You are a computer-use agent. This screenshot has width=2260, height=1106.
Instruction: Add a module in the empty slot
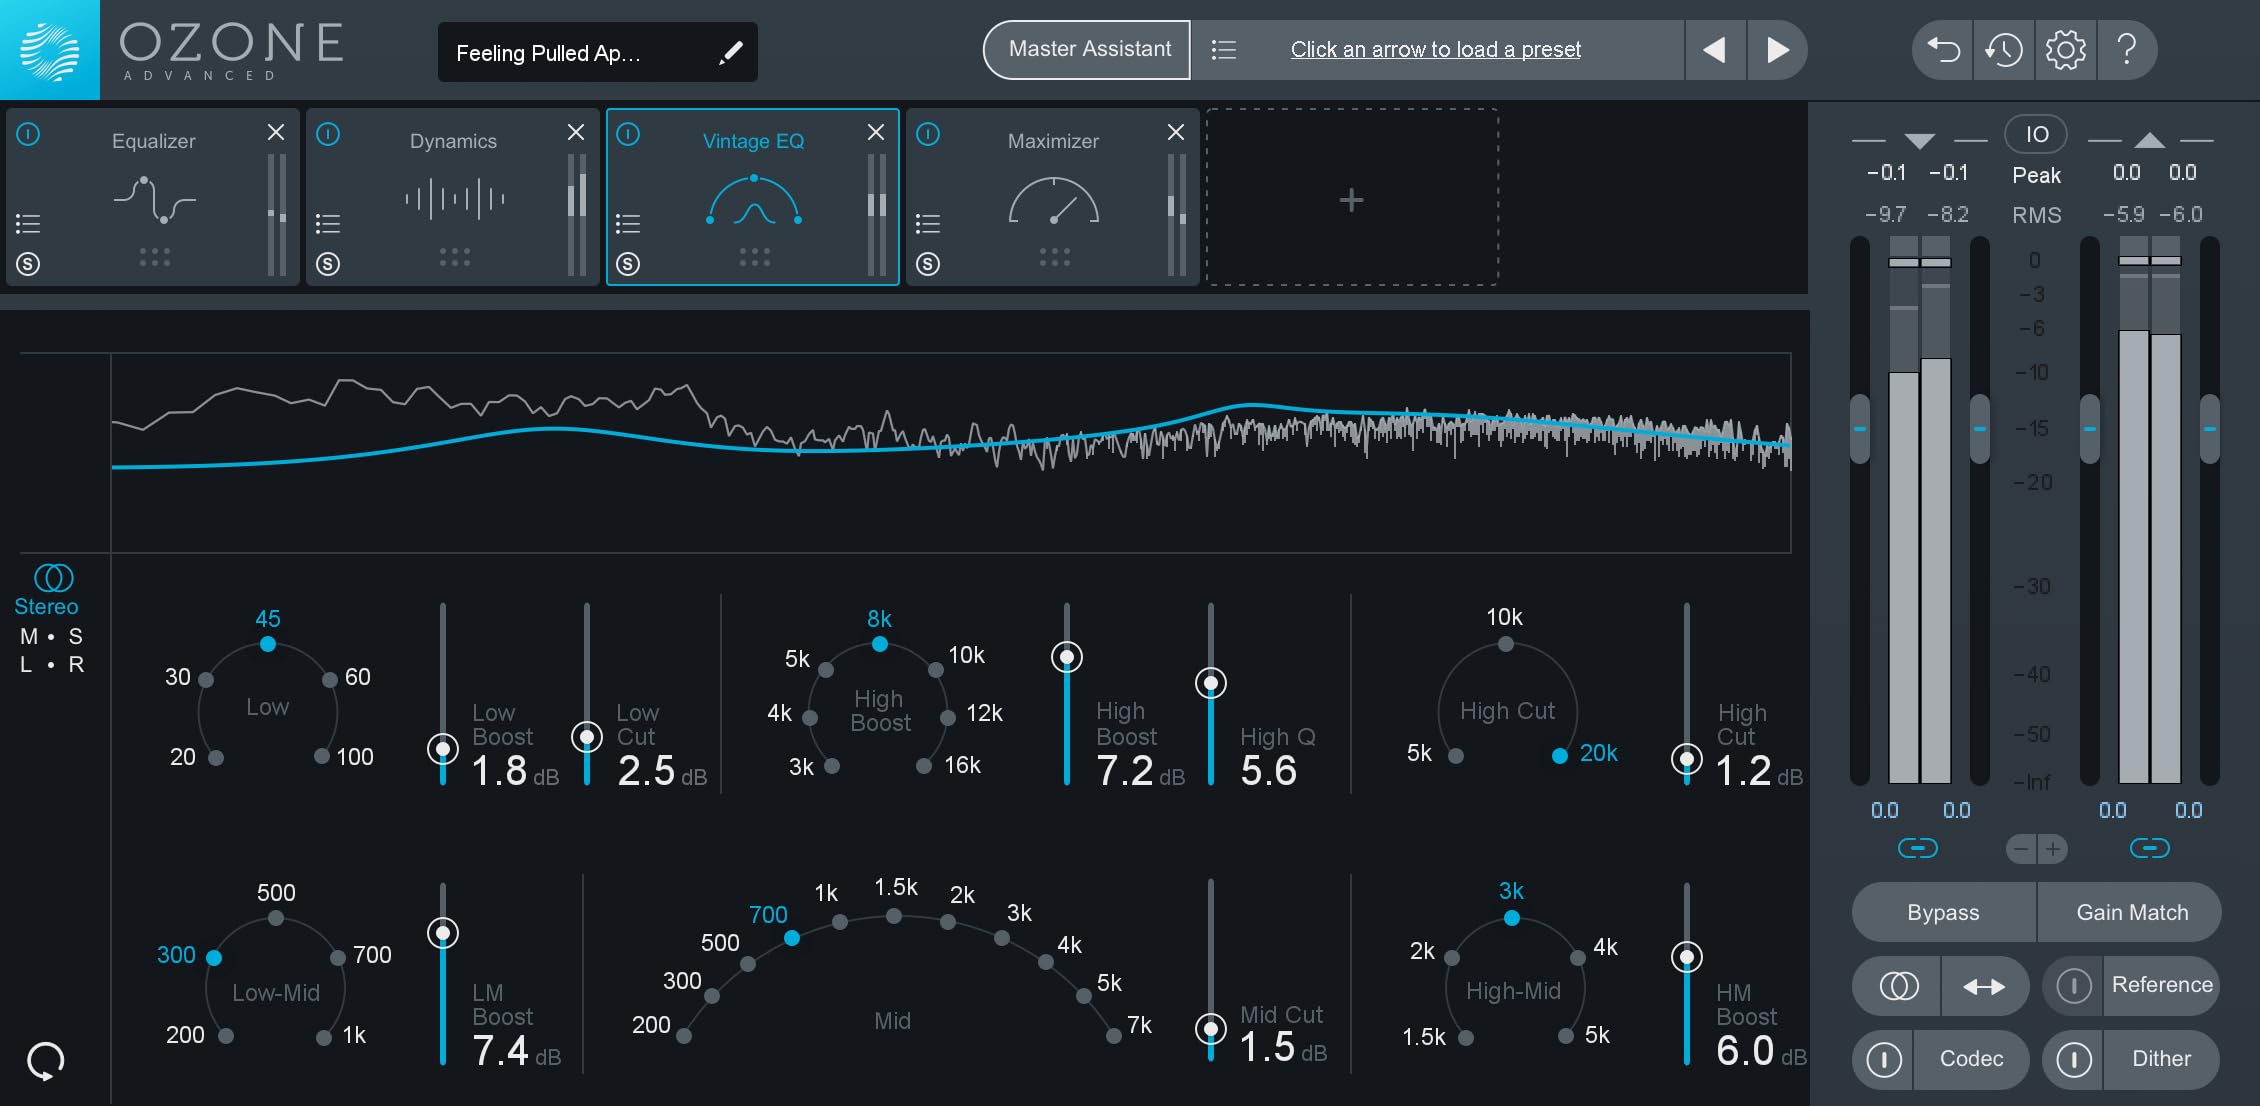(x=1351, y=200)
